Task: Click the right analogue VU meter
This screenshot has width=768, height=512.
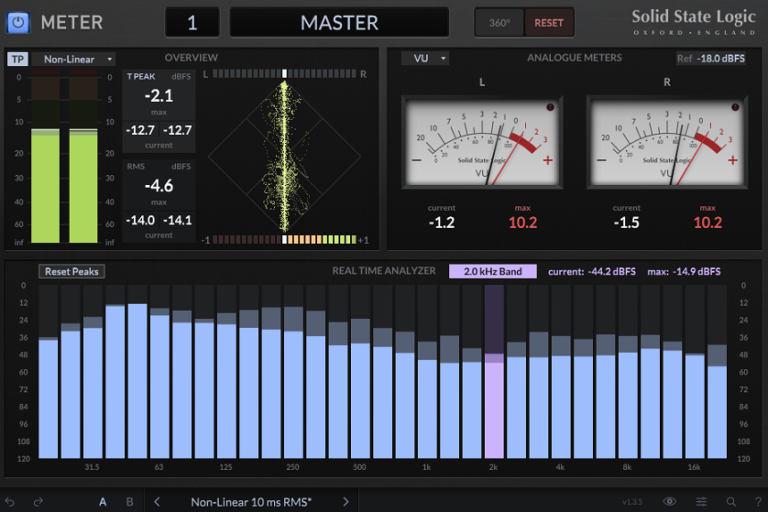Action: (x=667, y=142)
